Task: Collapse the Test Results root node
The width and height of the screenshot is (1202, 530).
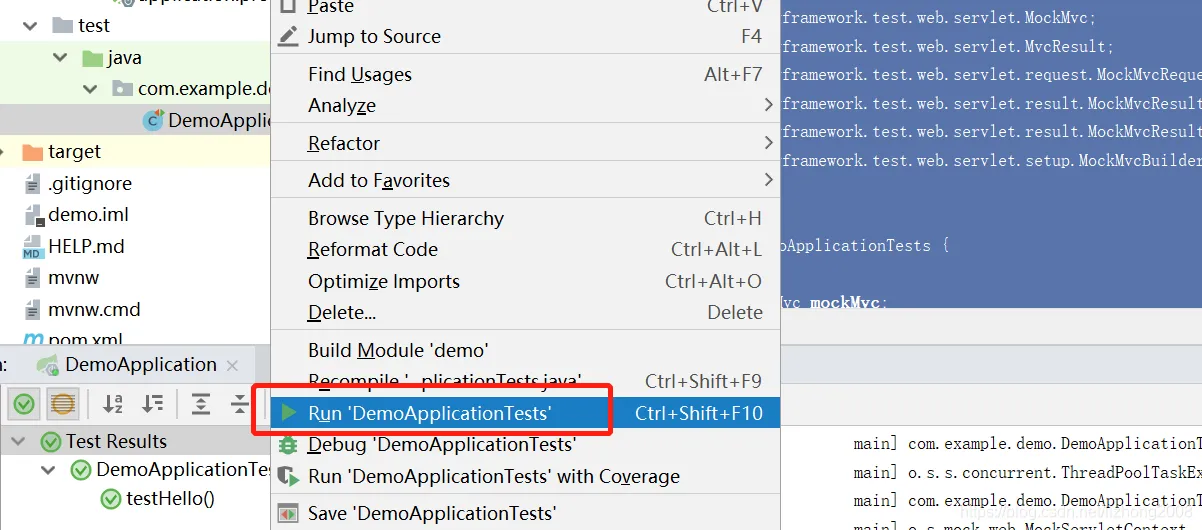Action: point(19,441)
